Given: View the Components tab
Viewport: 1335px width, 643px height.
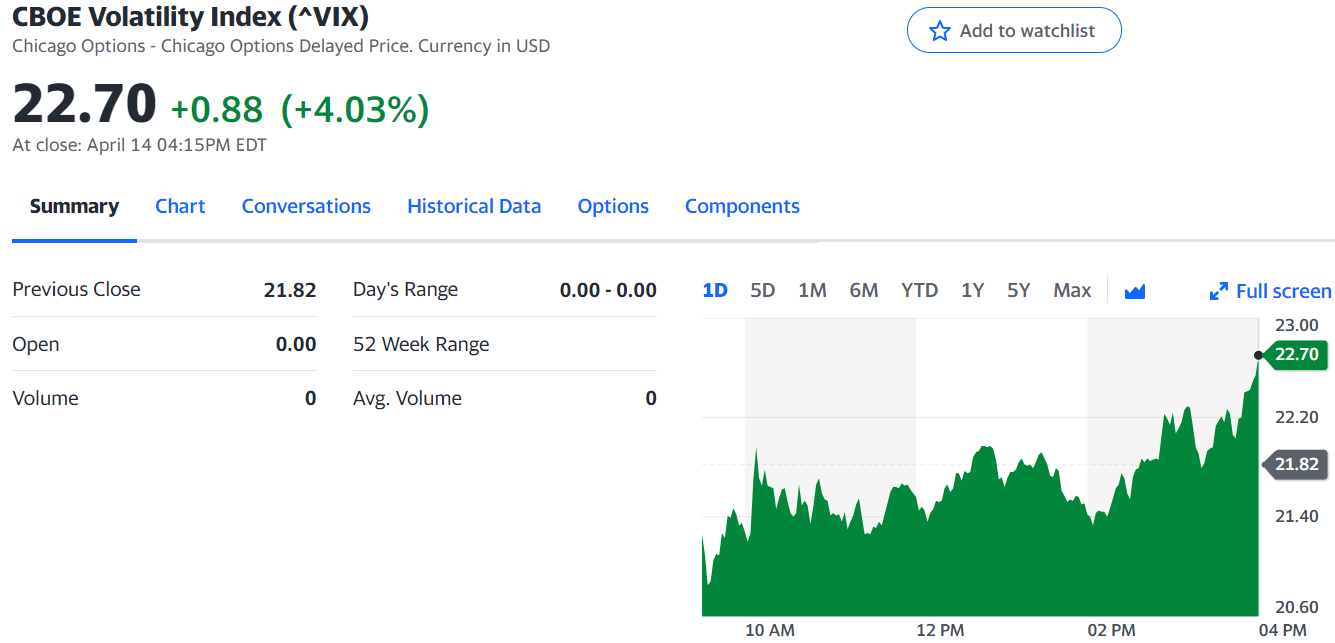Looking at the screenshot, I should click(742, 206).
